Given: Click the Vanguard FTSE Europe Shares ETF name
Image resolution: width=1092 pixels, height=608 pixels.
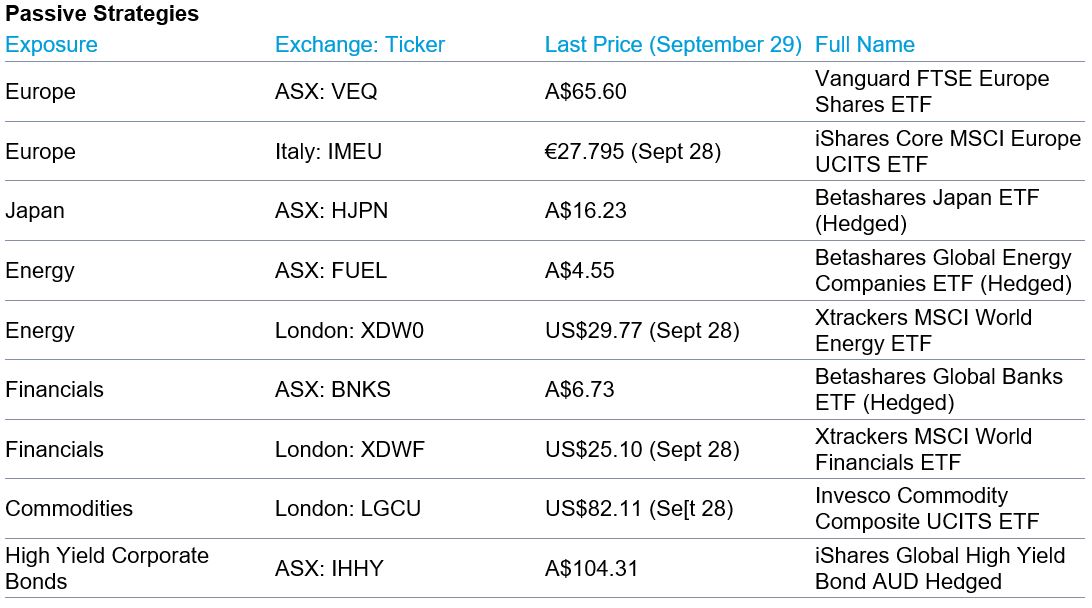Looking at the screenshot, I should 932,92.
